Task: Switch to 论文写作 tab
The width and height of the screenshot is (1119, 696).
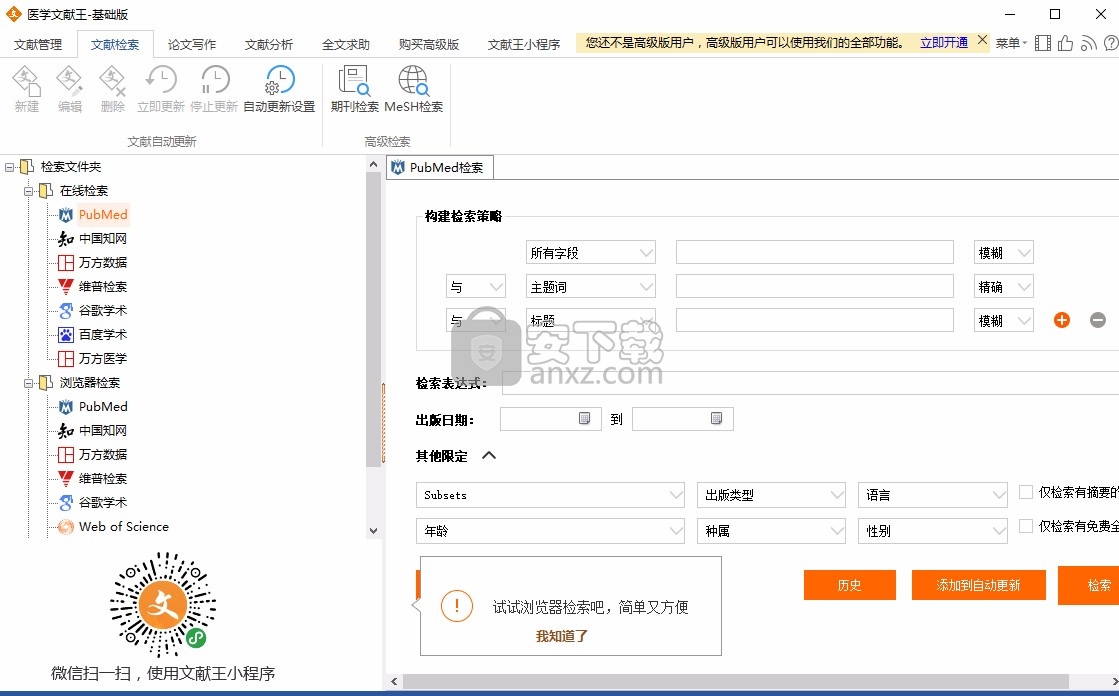Action: point(192,44)
